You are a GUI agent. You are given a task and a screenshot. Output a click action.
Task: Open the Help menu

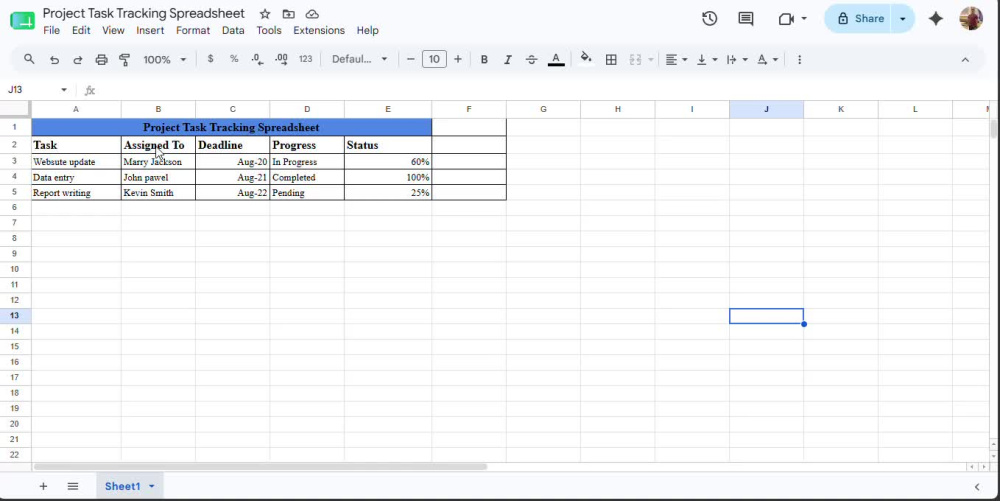[367, 30]
